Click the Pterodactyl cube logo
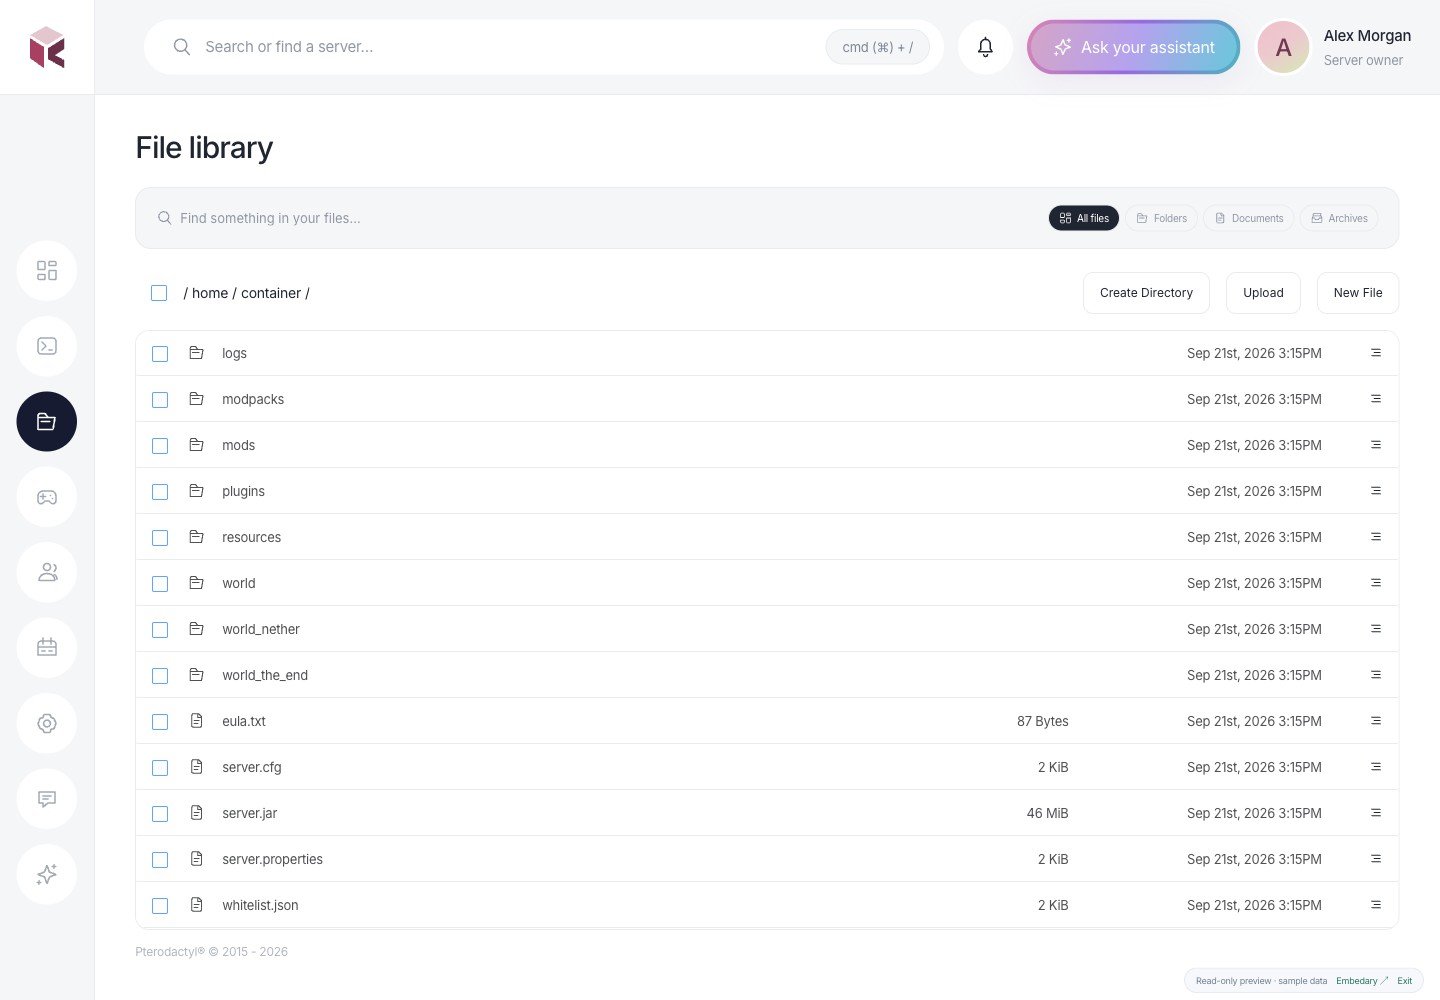The image size is (1440, 1000). coord(47,47)
